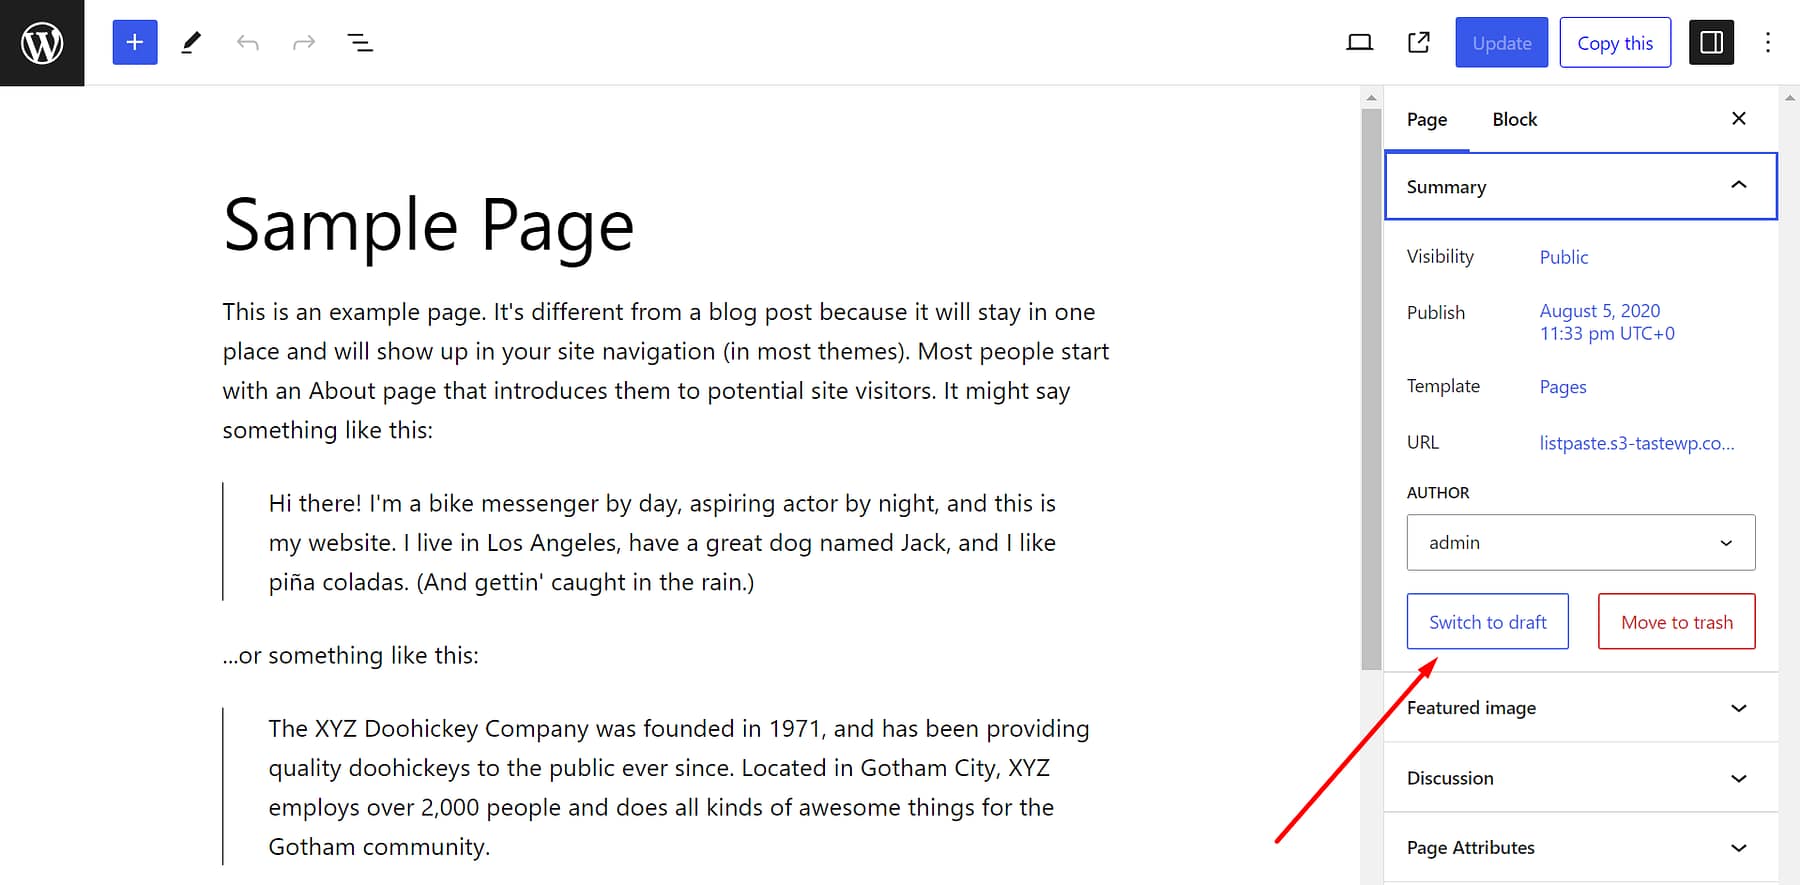Click the WordPress logo
1800x885 pixels.
pyautogui.click(x=42, y=42)
